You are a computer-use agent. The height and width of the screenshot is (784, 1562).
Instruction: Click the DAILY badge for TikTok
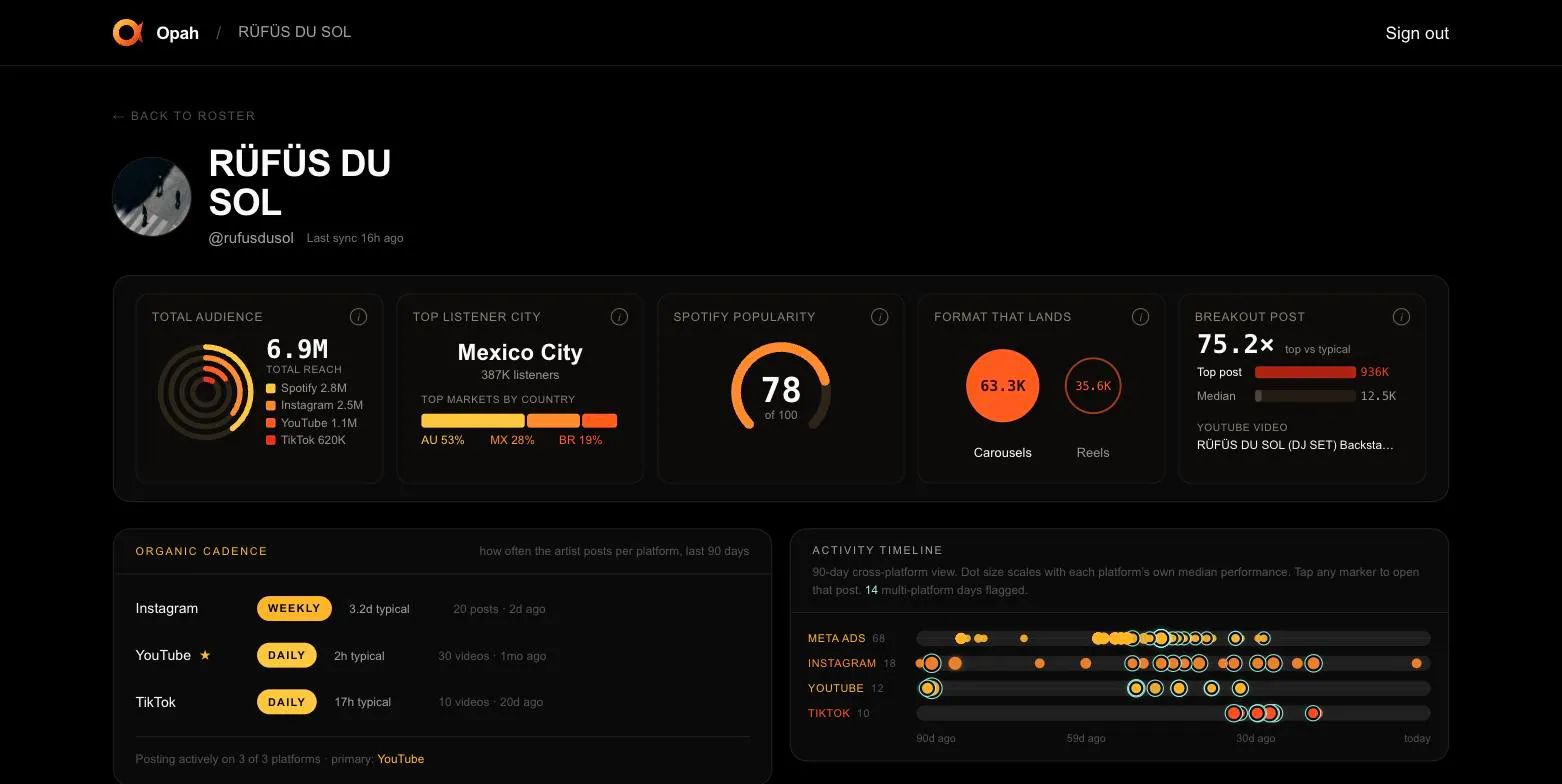pyautogui.click(x=287, y=702)
